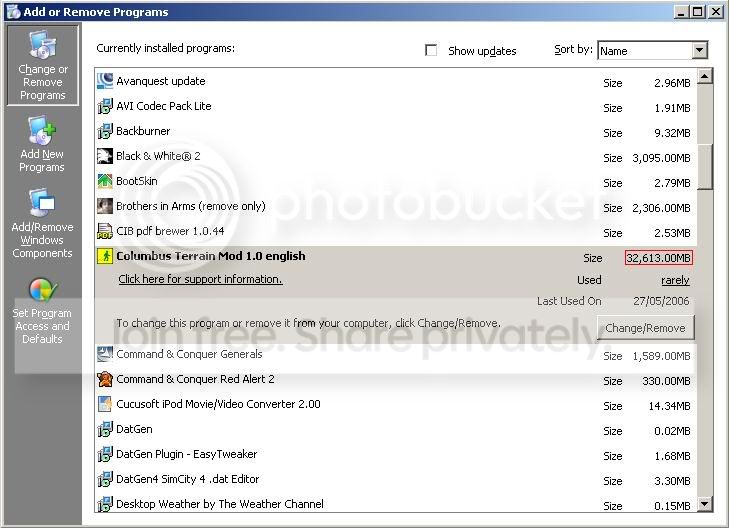Click the Backburner program icon
This screenshot has height=528, width=729.
click(105, 131)
